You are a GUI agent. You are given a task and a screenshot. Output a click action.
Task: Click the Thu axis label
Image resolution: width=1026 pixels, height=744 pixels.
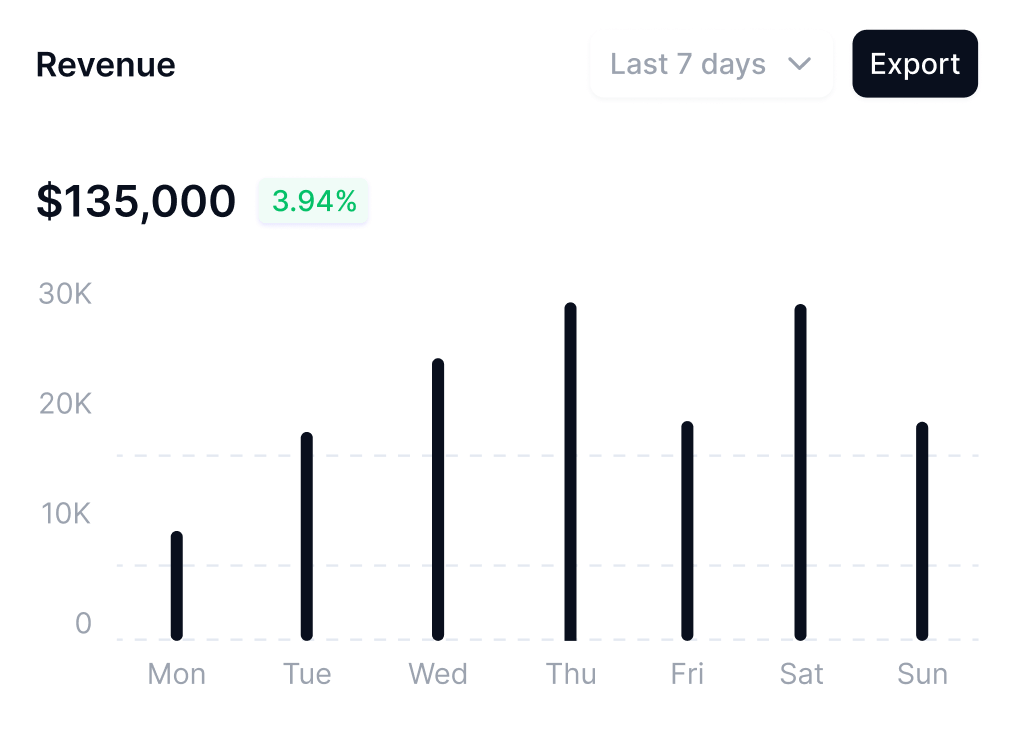coord(571,674)
